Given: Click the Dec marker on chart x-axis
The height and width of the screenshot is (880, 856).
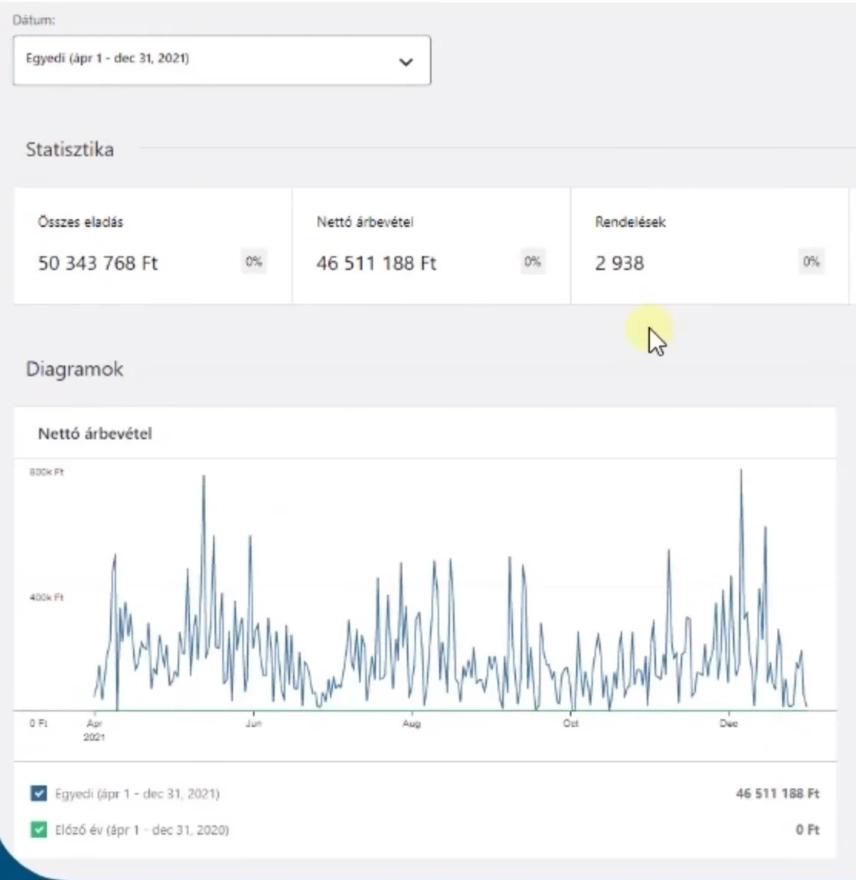Looking at the screenshot, I should [728, 723].
